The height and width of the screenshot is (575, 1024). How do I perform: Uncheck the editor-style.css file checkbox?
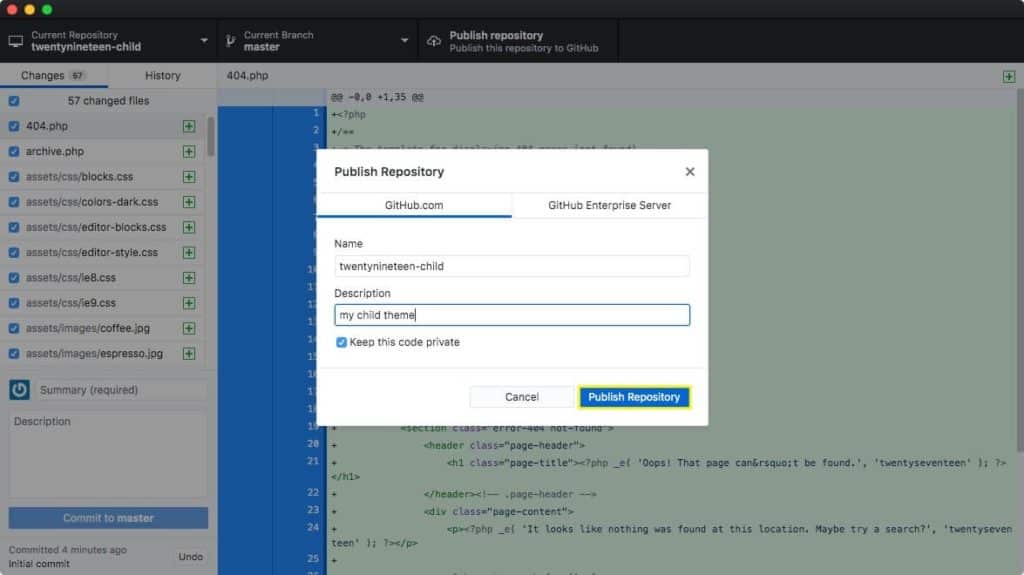[14, 252]
